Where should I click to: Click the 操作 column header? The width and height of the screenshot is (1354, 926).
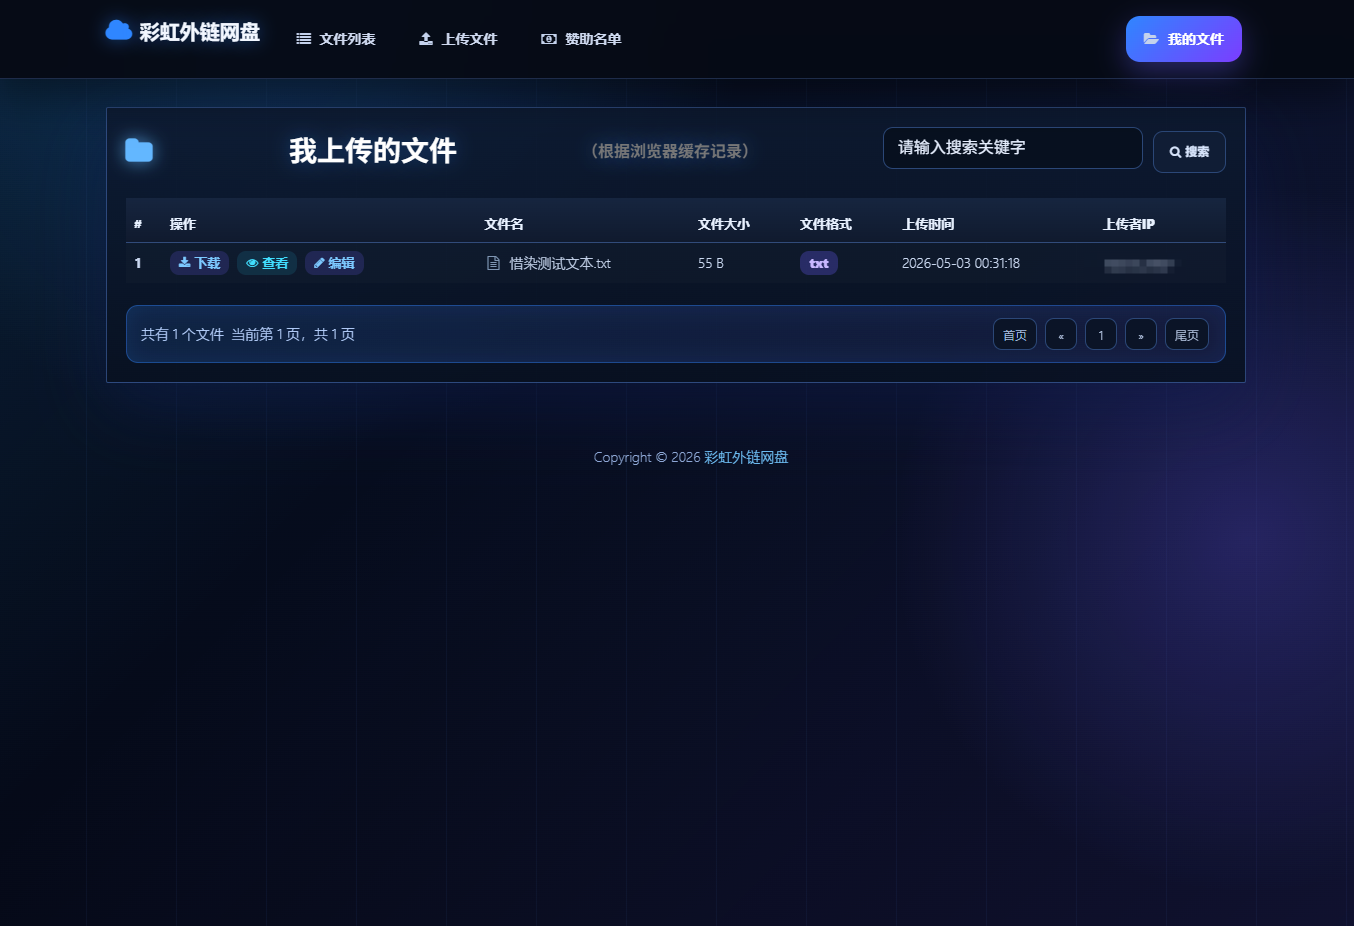tap(183, 224)
